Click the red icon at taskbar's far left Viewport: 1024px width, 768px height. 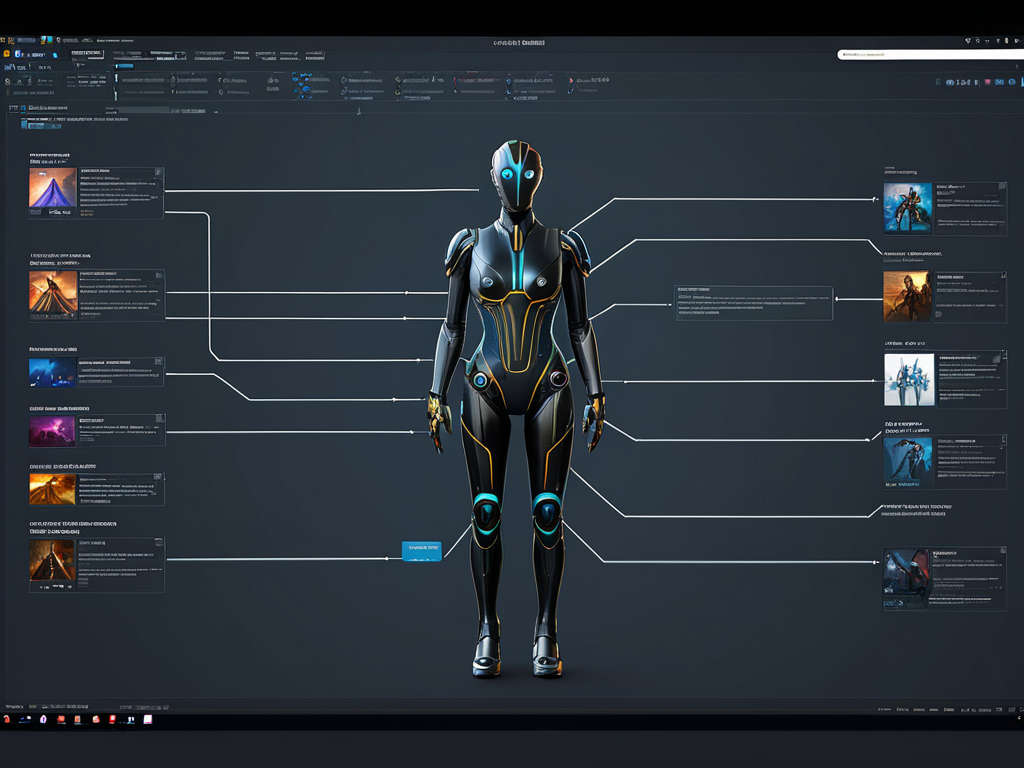coord(7,719)
